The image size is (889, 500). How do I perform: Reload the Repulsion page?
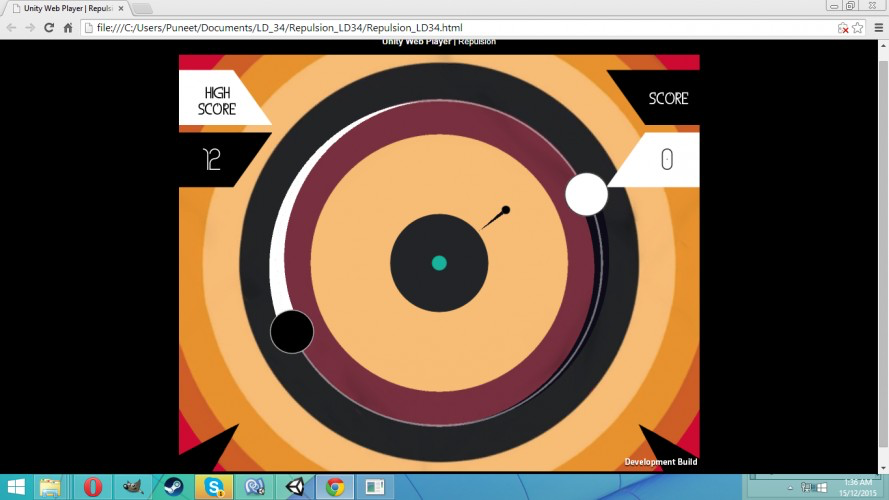[x=49, y=28]
